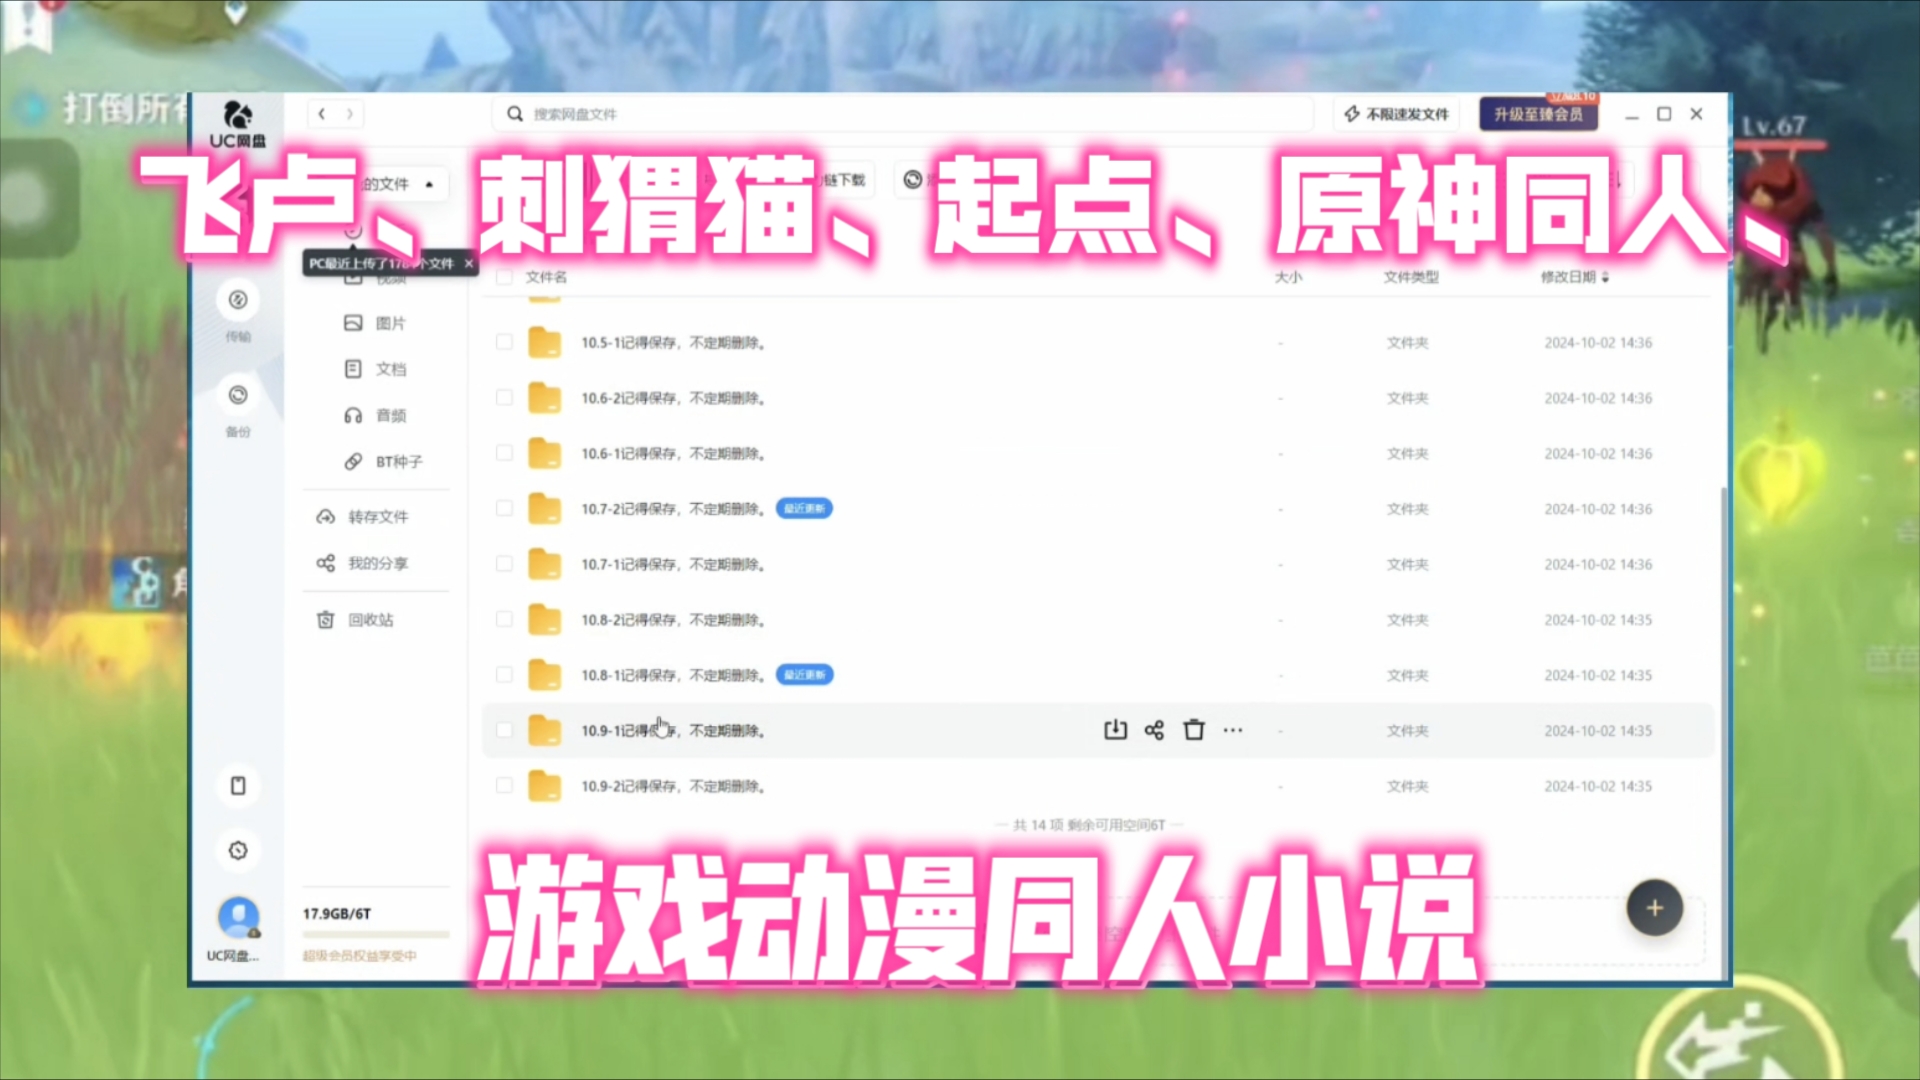Click the user avatar icon
The image size is (1920, 1080).
pyautogui.click(x=238, y=917)
